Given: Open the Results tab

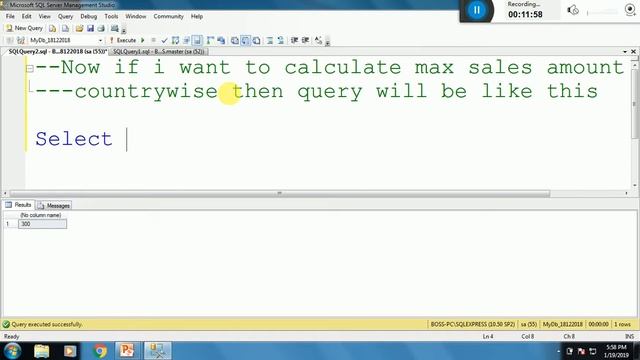Looking at the screenshot, I should 19,205.
